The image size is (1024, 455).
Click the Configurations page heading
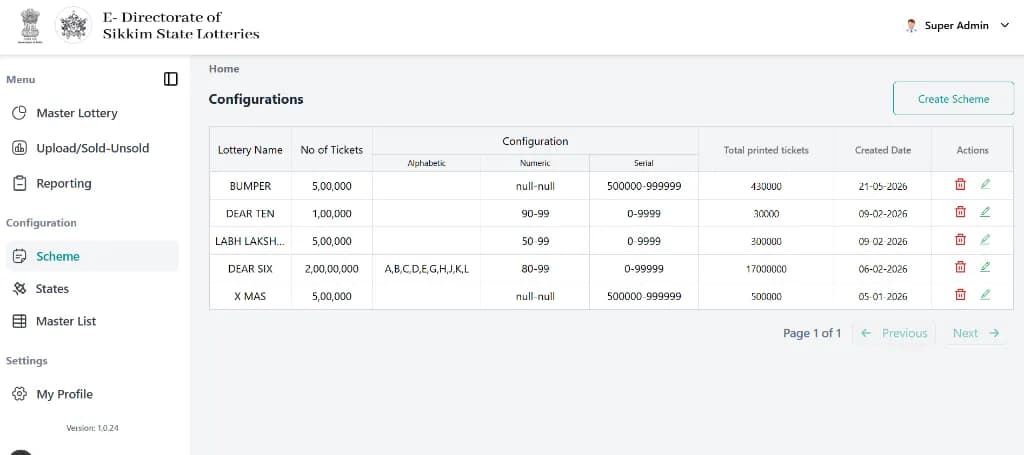(x=256, y=99)
